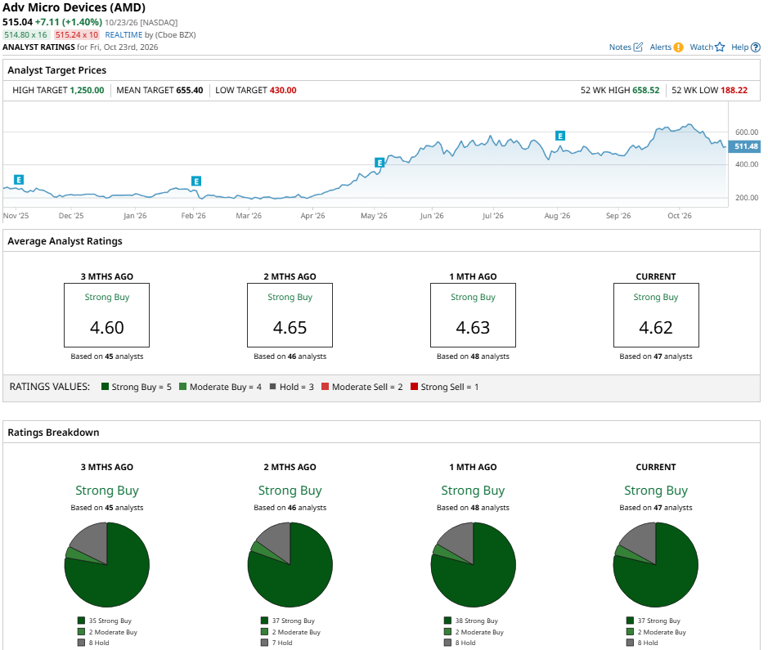Click the CURRENT 4.62 rating box
This screenshot has width=768, height=650.
coord(656,315)
